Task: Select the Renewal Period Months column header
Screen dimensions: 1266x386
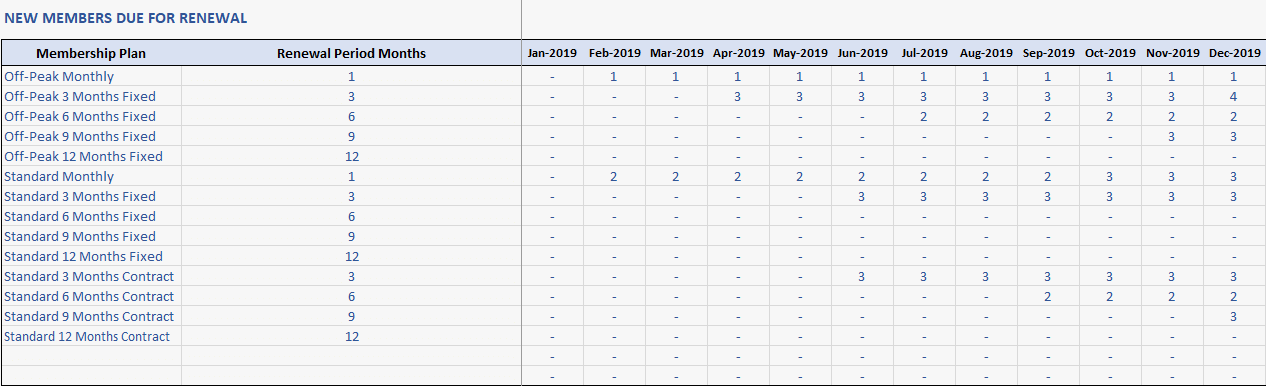Action: [351, 53]
